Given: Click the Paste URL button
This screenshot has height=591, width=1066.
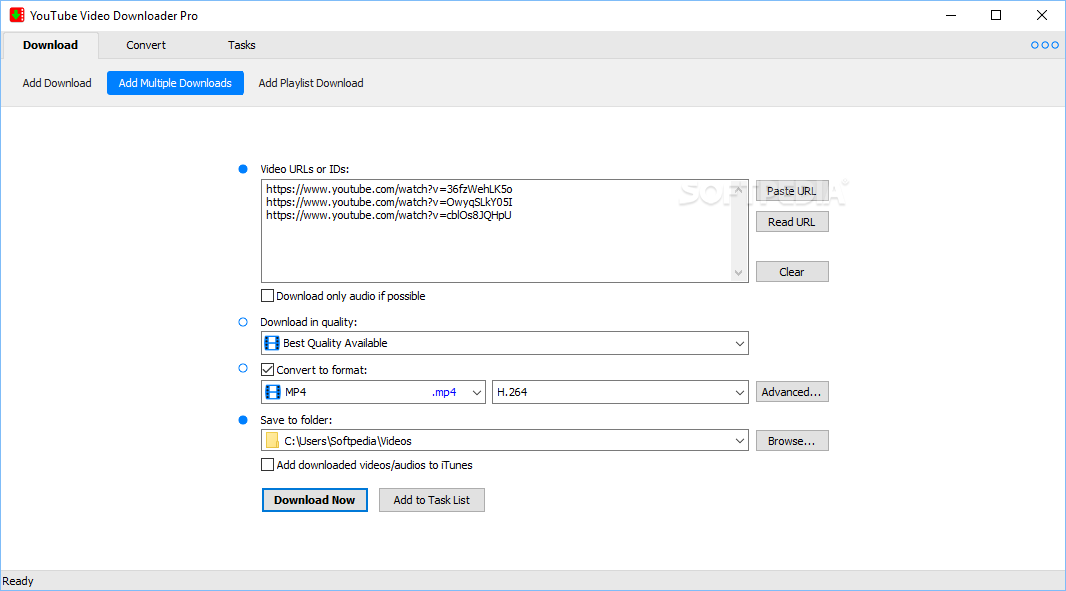Looking at the screenshot, I should 792,191.
